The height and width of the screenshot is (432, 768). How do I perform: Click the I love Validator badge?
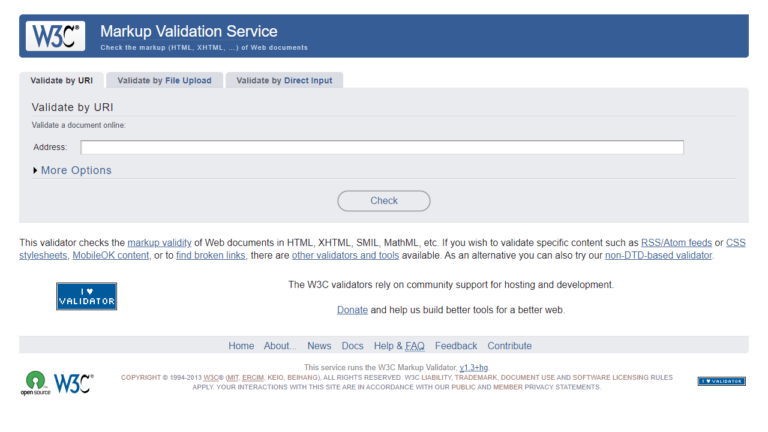pos(86,296)
